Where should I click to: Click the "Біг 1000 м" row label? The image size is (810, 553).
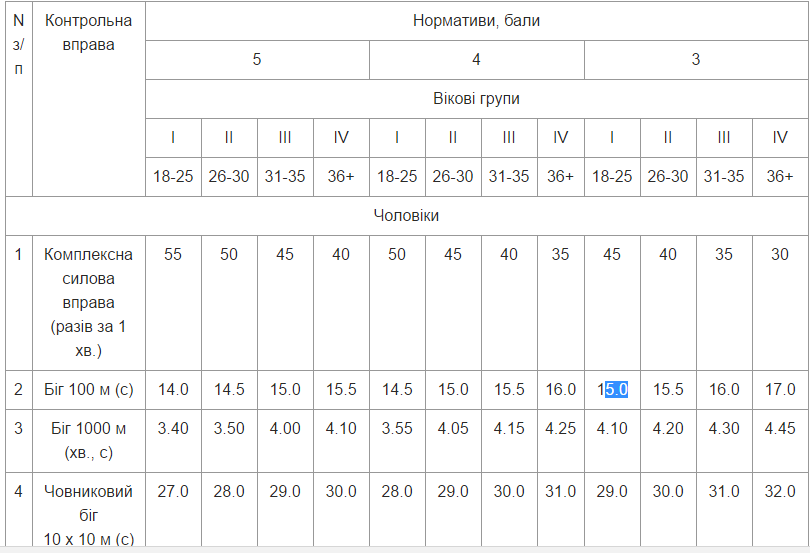coord(88,440)
